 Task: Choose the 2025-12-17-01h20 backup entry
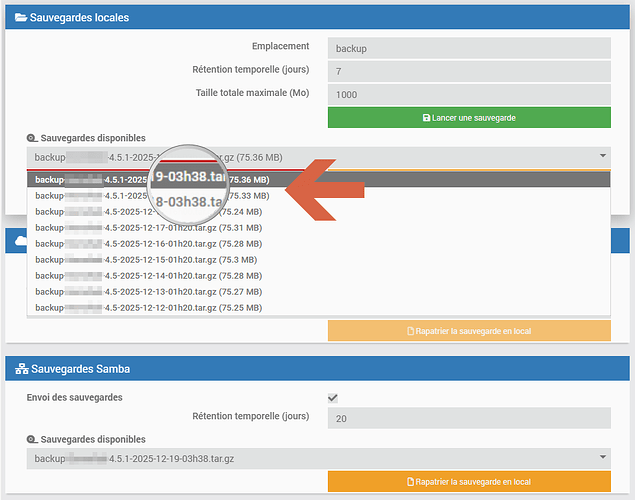[319, 228]
